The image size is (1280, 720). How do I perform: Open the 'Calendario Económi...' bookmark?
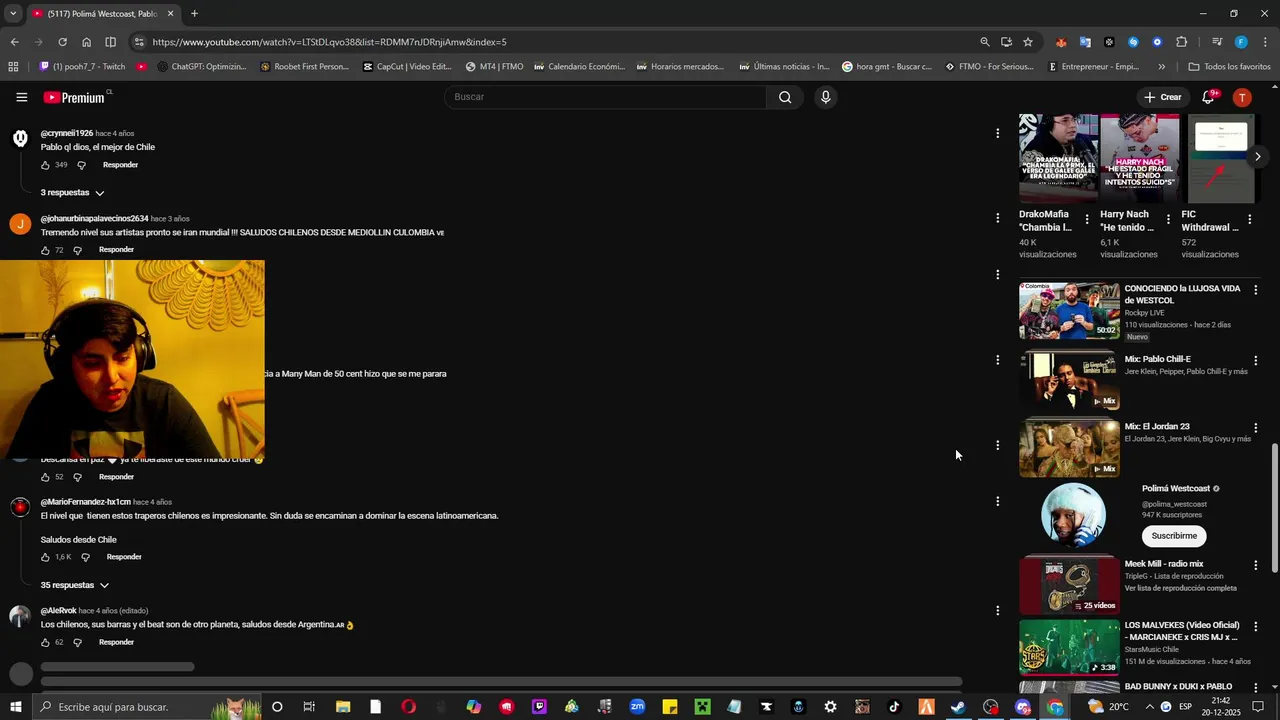579,67
